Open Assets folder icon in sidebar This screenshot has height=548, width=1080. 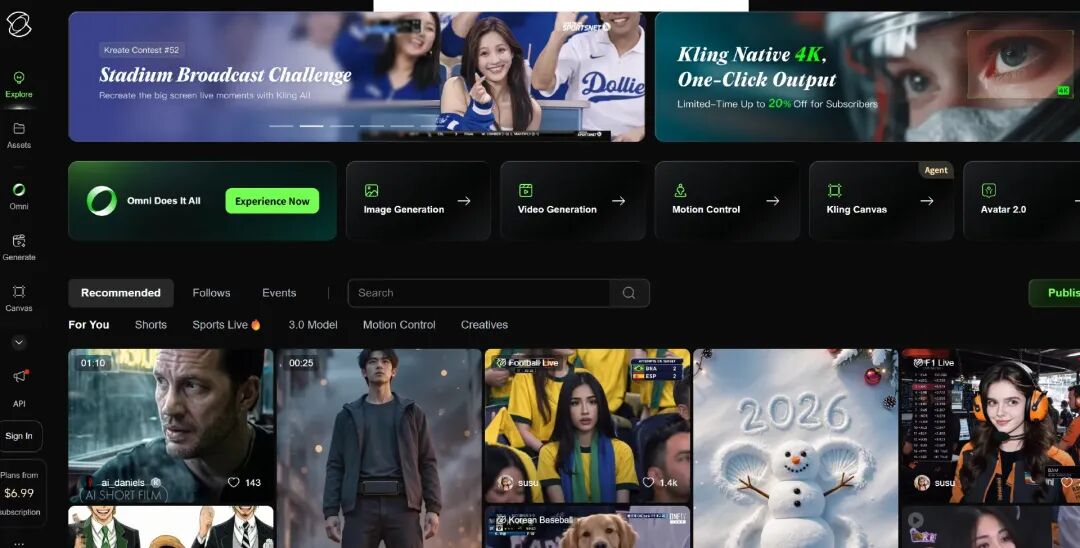pyautogui.click(x=19, y=128)
